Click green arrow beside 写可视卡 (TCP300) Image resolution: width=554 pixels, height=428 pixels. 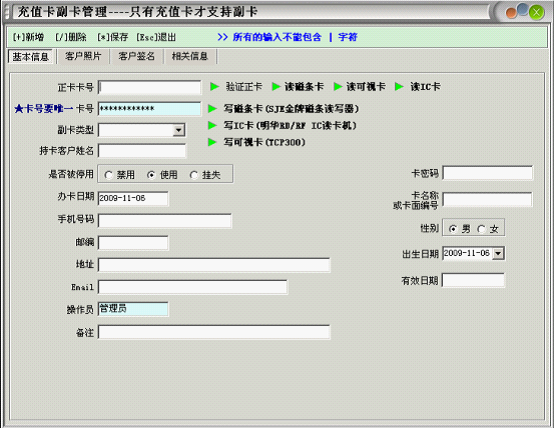(x=212, y=142)
